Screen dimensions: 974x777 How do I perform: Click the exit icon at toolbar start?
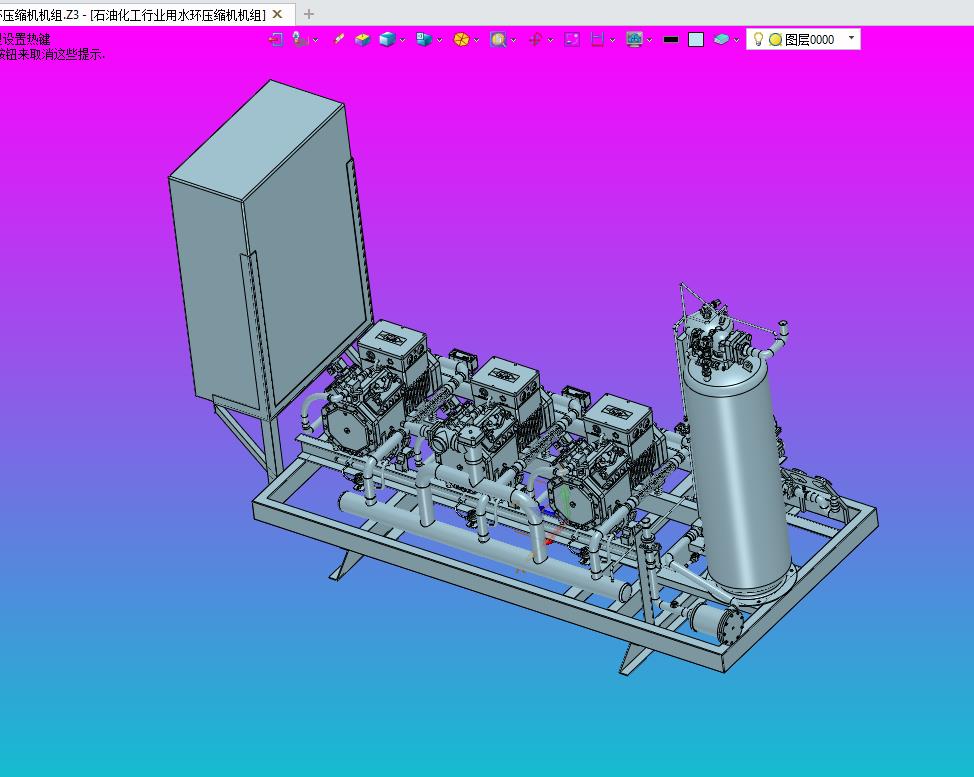(276, 39)
